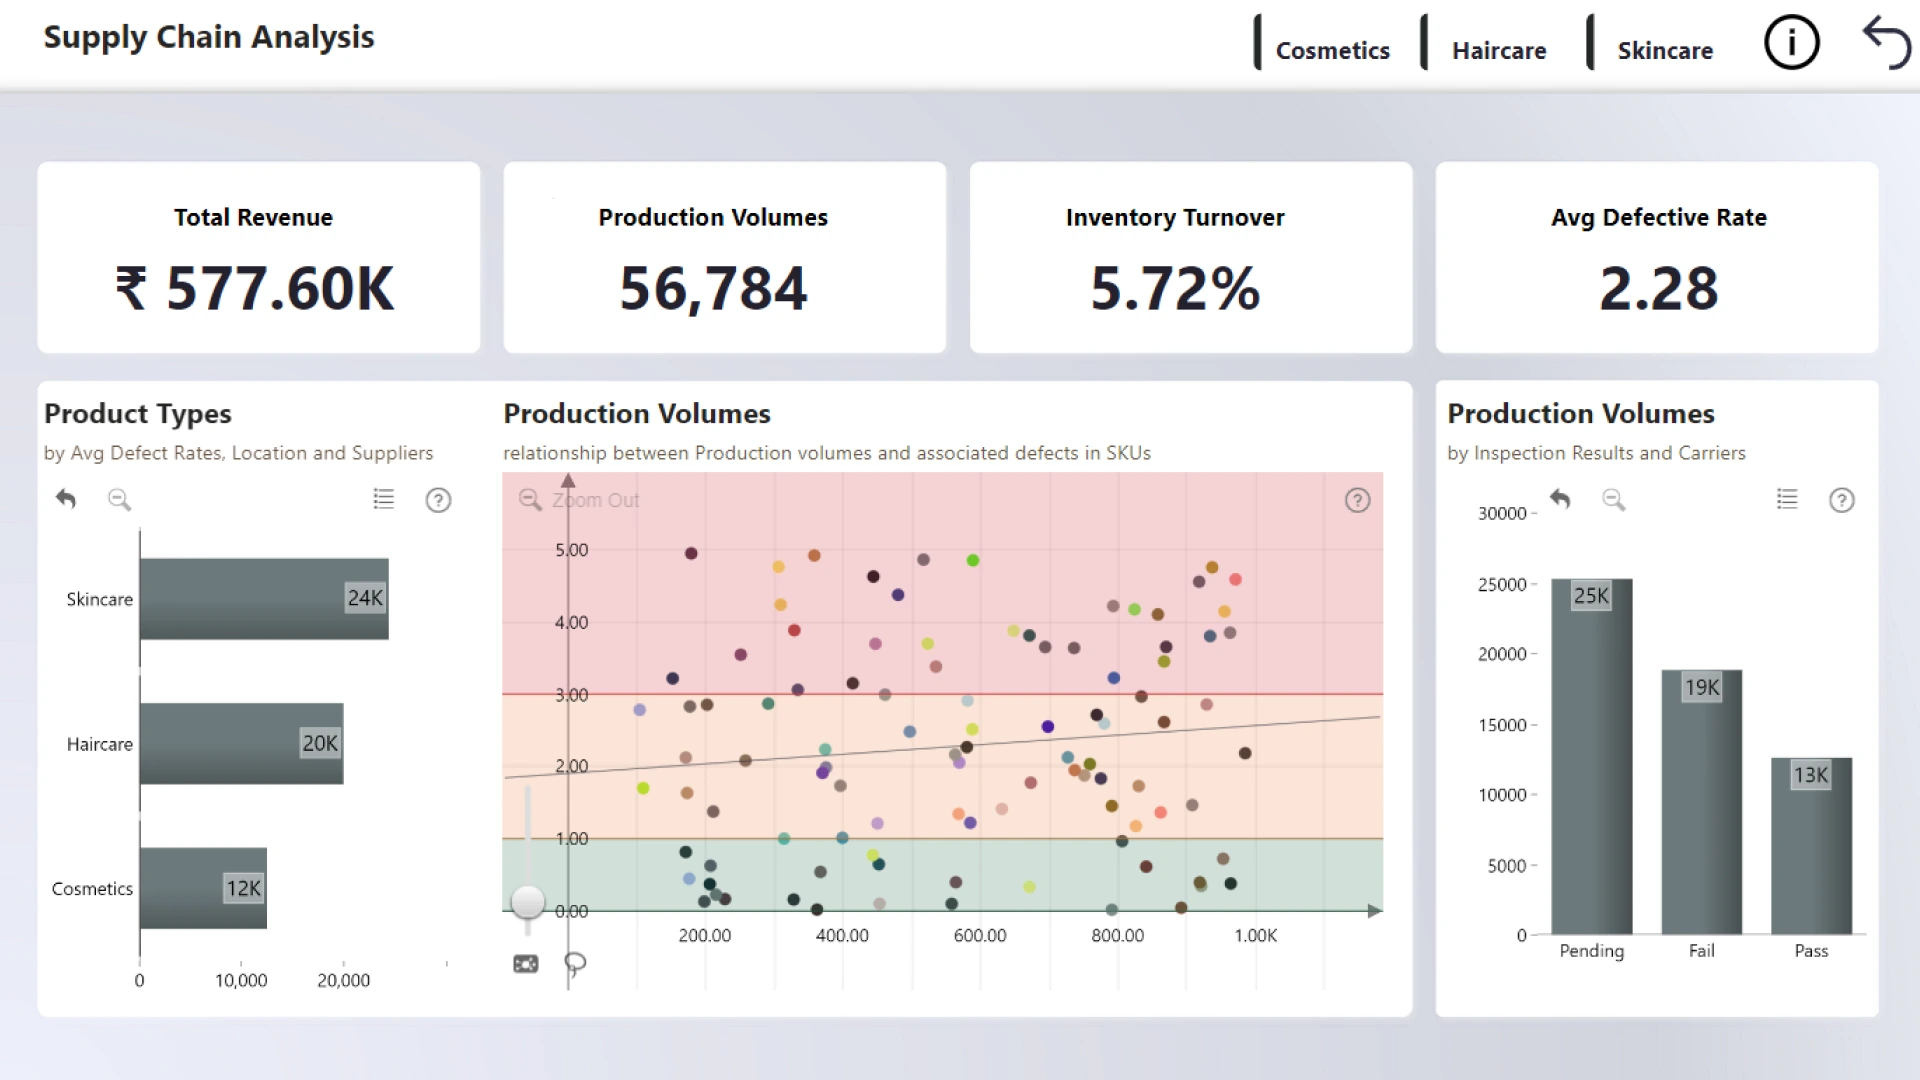The height and width of the screenshot is (1080, 1920).
Task: Select the Pass 13K column
Action: (1811, 846)
